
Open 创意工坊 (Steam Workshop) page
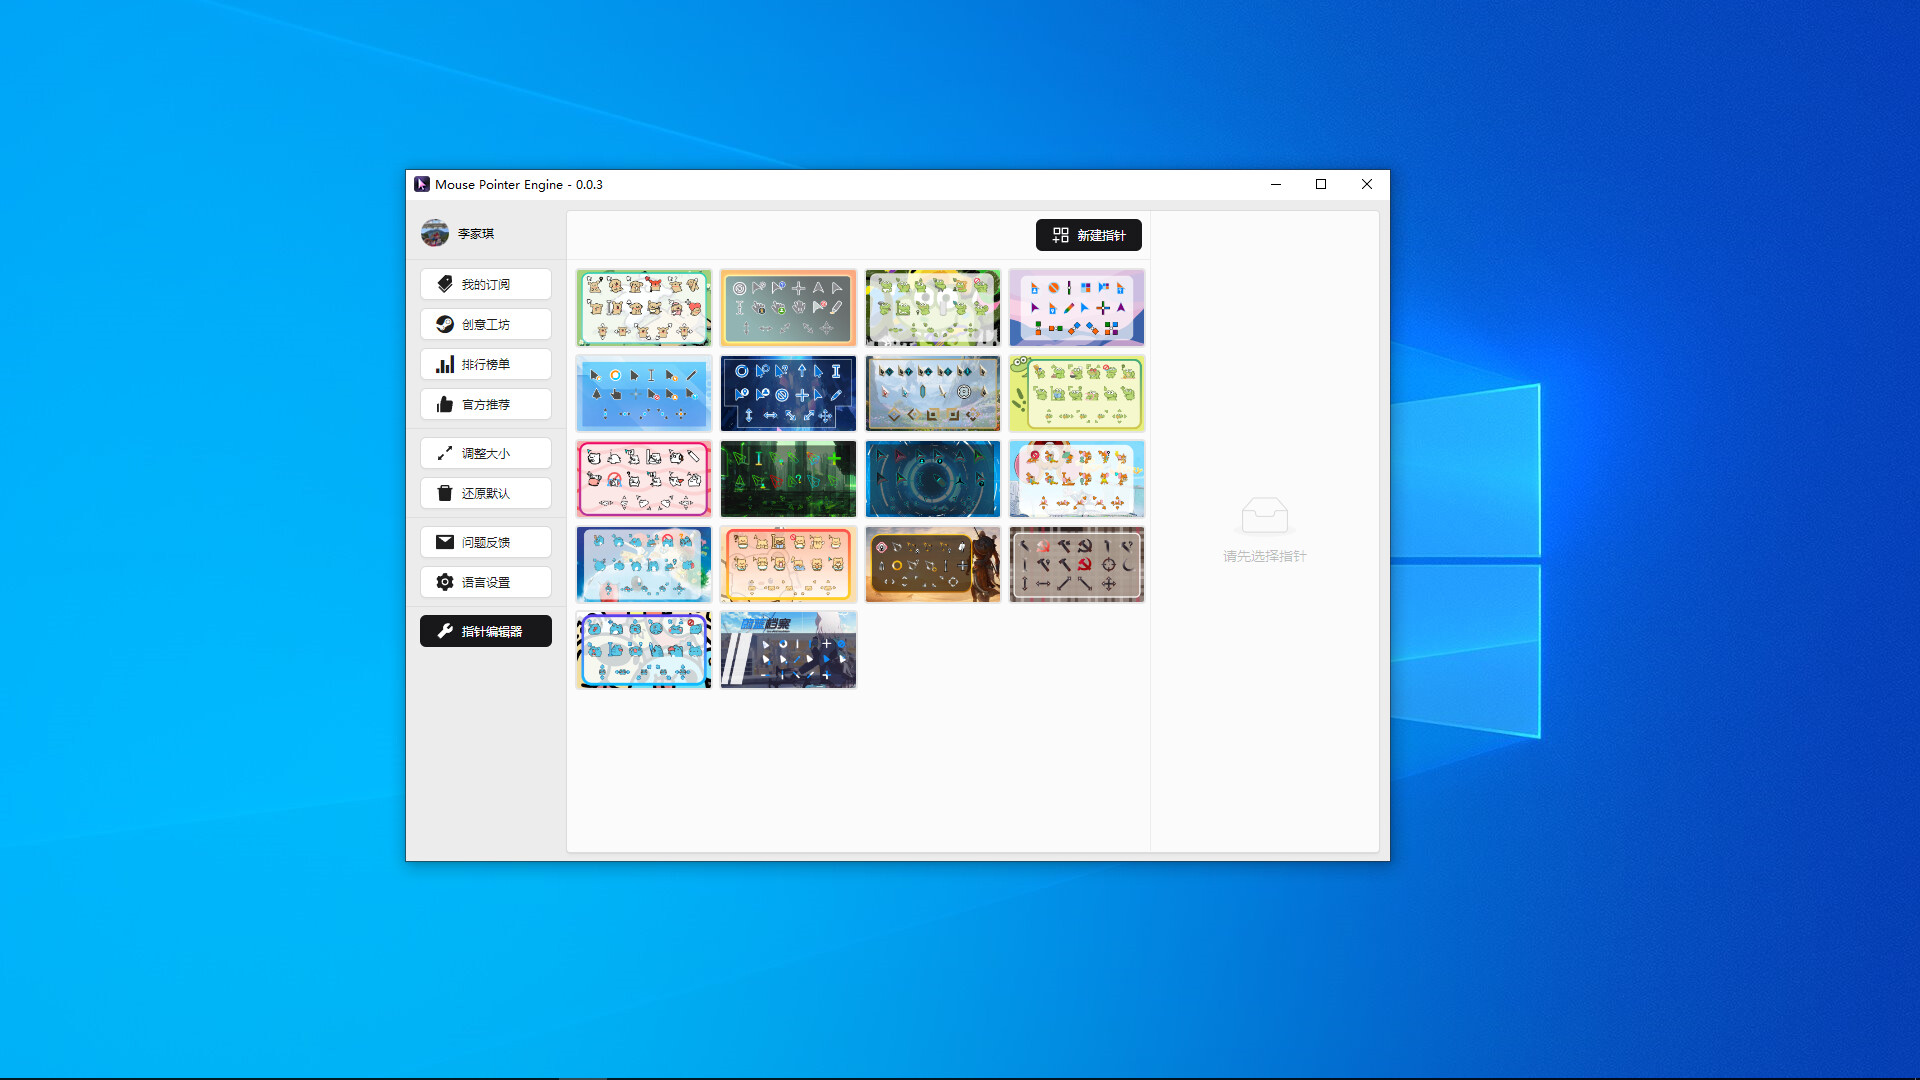(485, 324)
